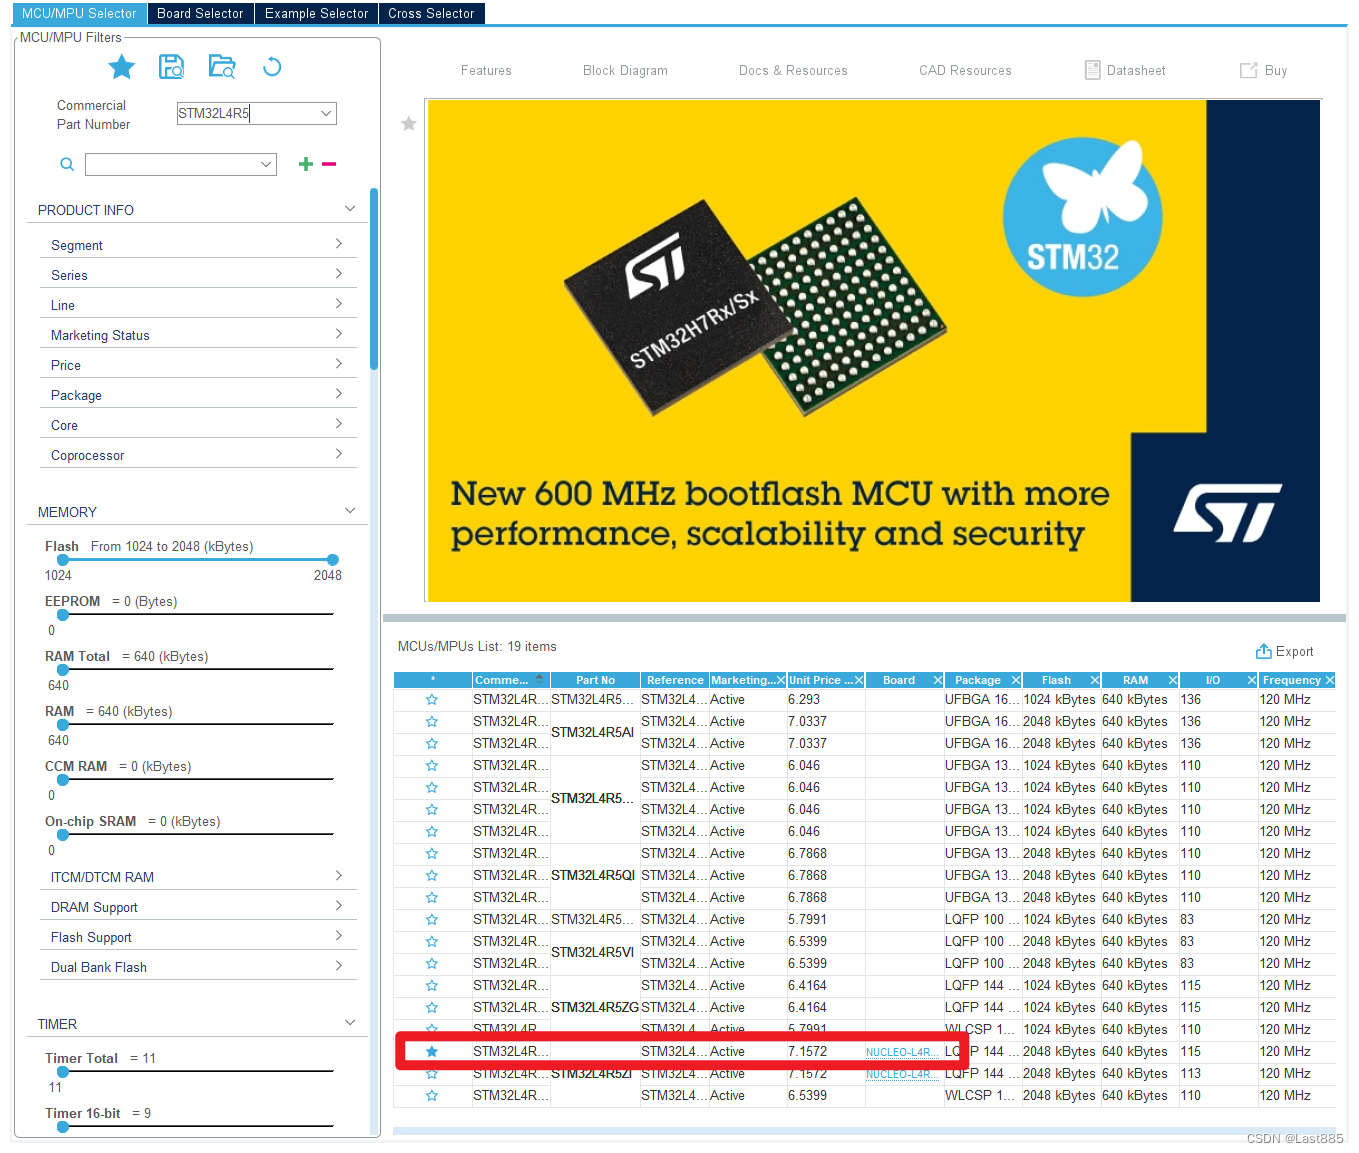Expand the Segment filter

click(338, 244)
